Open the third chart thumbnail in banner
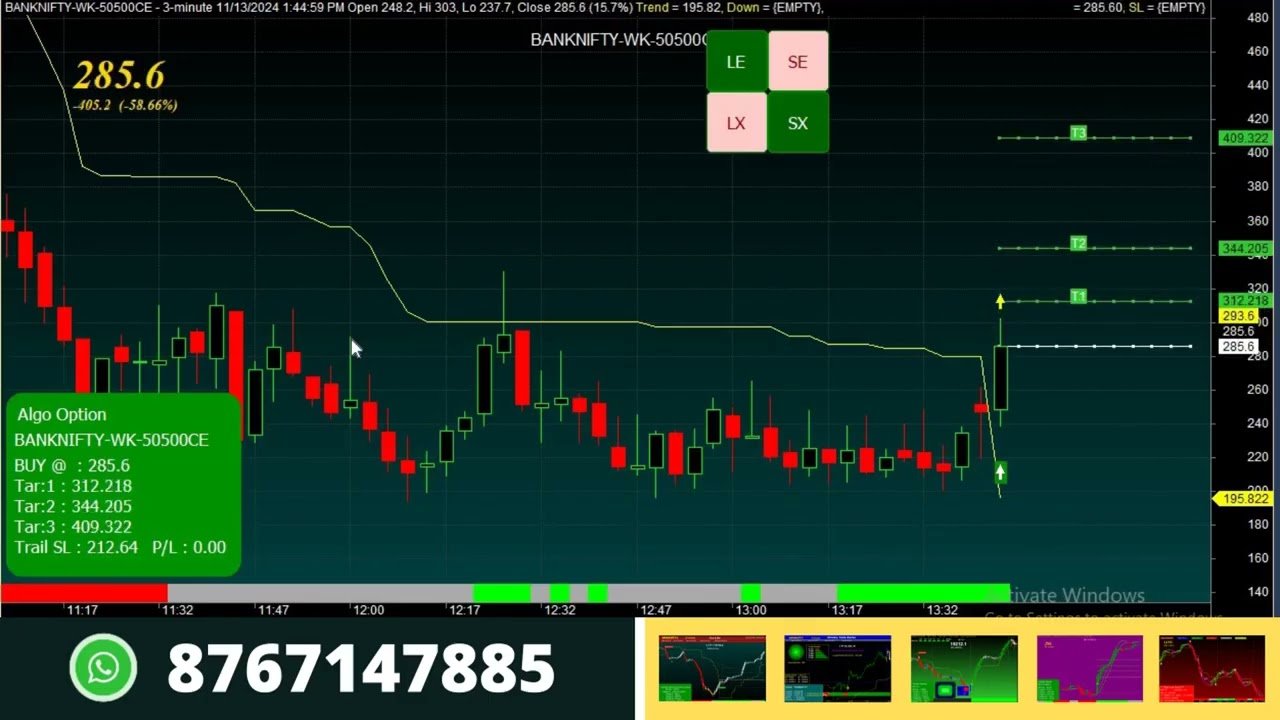 963,668
